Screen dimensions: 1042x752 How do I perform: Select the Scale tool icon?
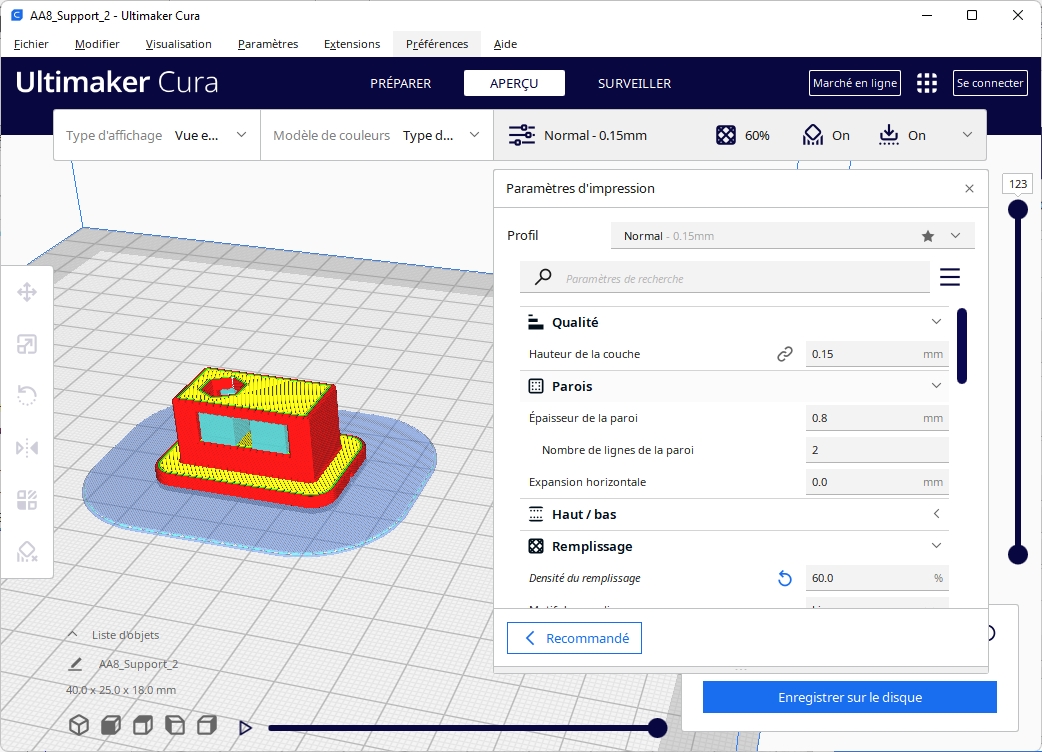(x=27, y=345)
